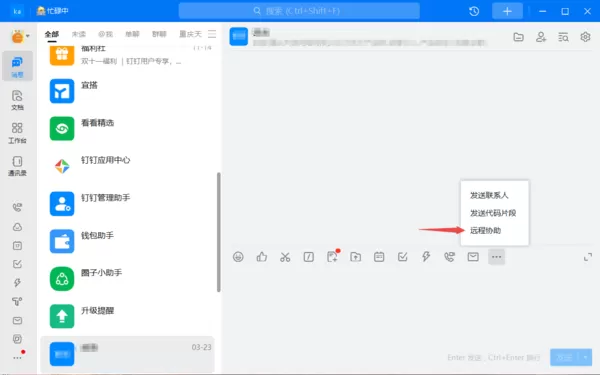Image resolution: width=600 pixels, height=375 pixels.
Task: Click the highlighted more ellipsis button in the chat toolbar
Action: click(496, 257)
